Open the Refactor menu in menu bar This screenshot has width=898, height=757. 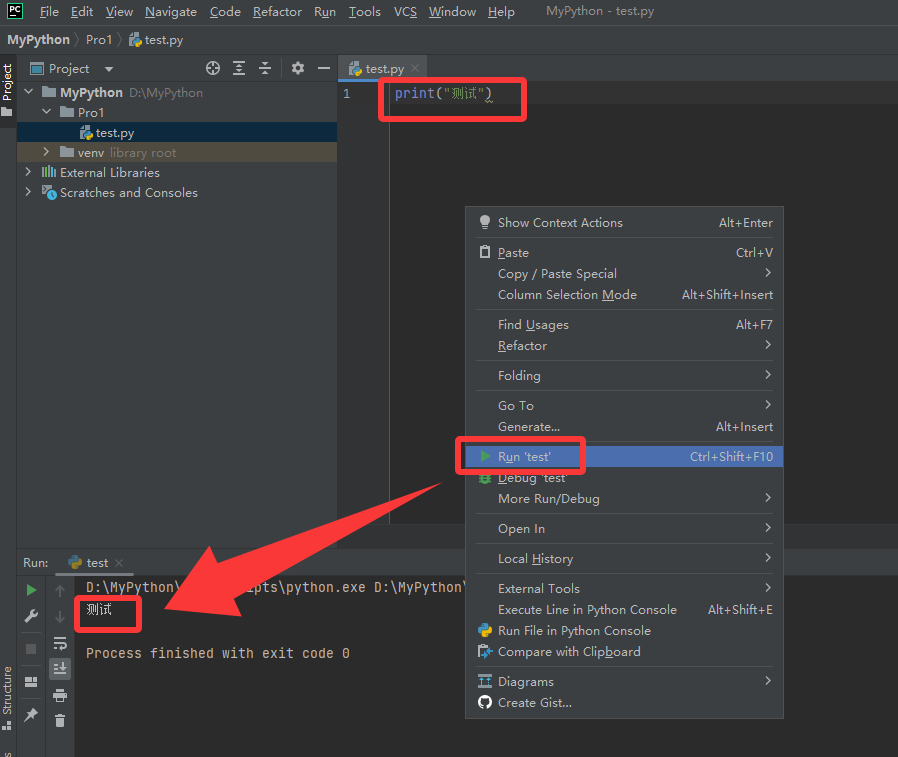tap(277, 11)
